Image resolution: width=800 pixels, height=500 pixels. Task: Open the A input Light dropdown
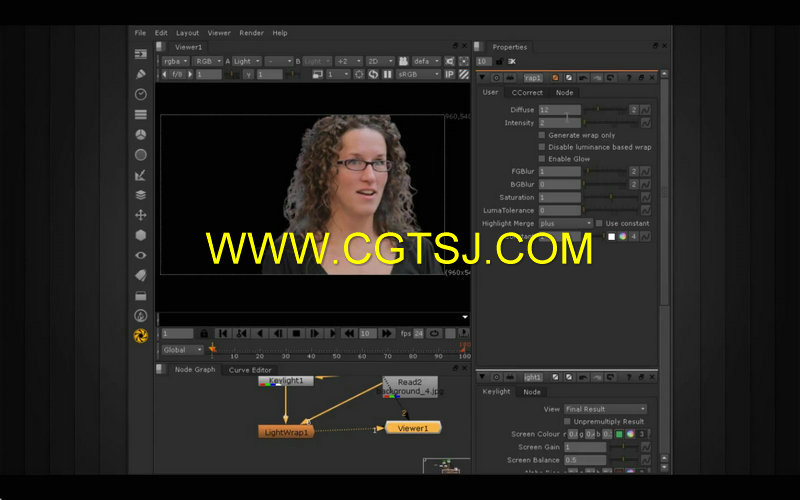click(x=247, y=61)
